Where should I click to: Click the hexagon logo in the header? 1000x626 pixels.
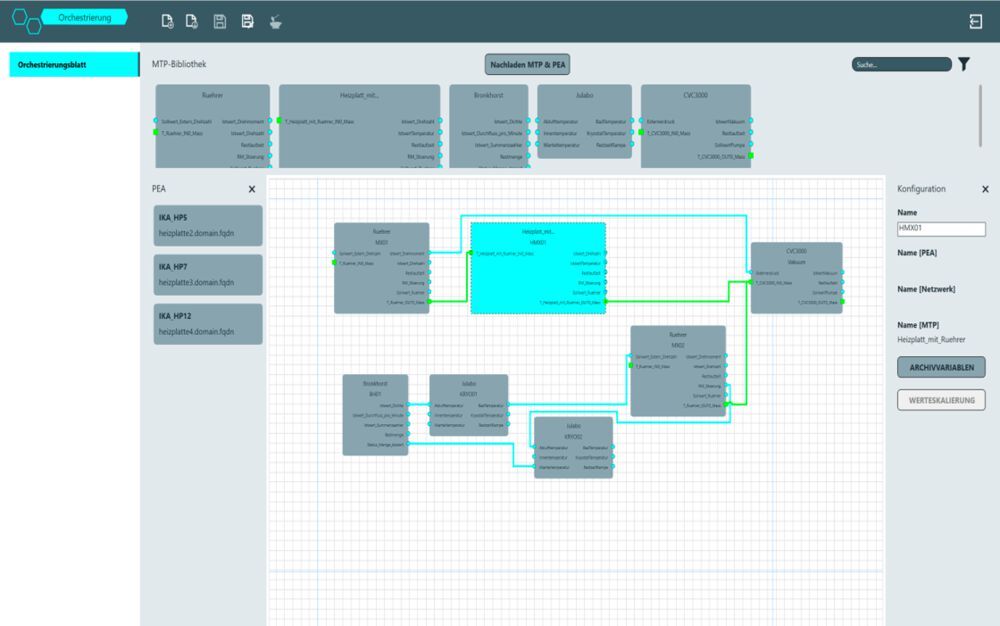[25, 20]
